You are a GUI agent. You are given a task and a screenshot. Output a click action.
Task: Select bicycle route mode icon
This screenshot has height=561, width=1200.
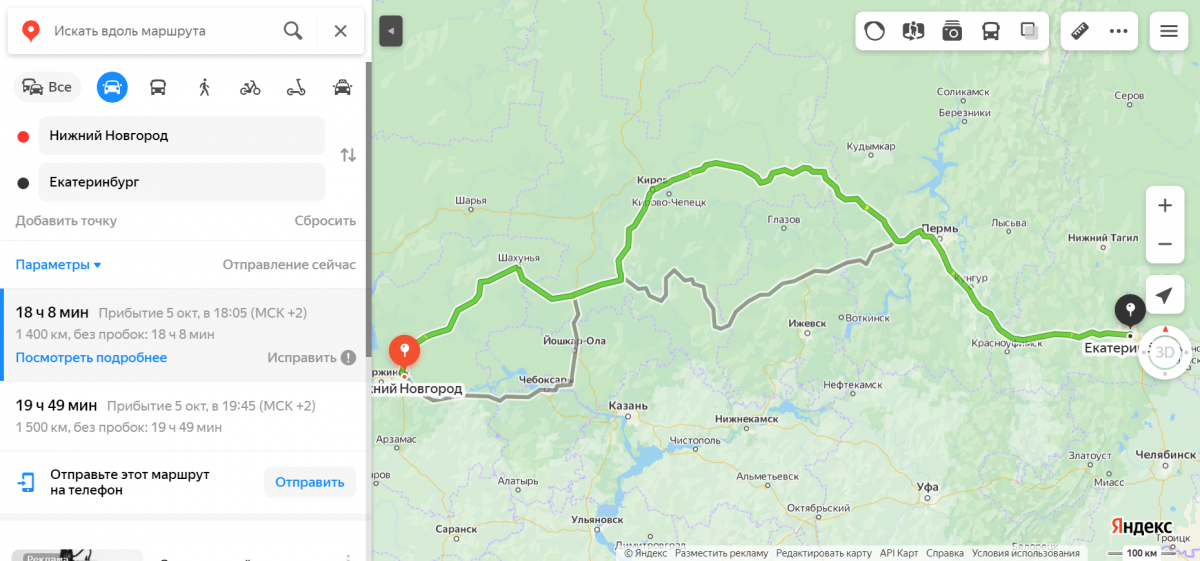pyautogui.click(x=250, y=87)
